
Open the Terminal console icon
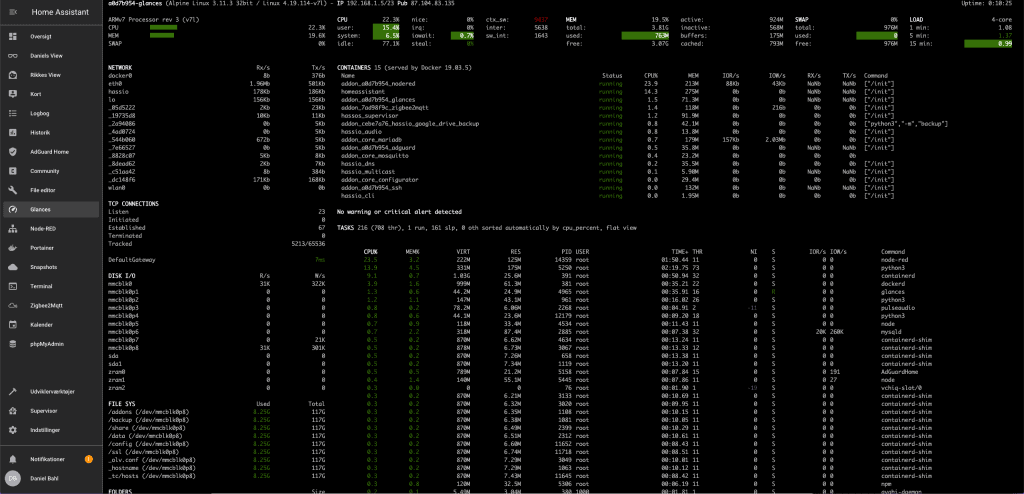pyautogui.click(x=12, y=286)
